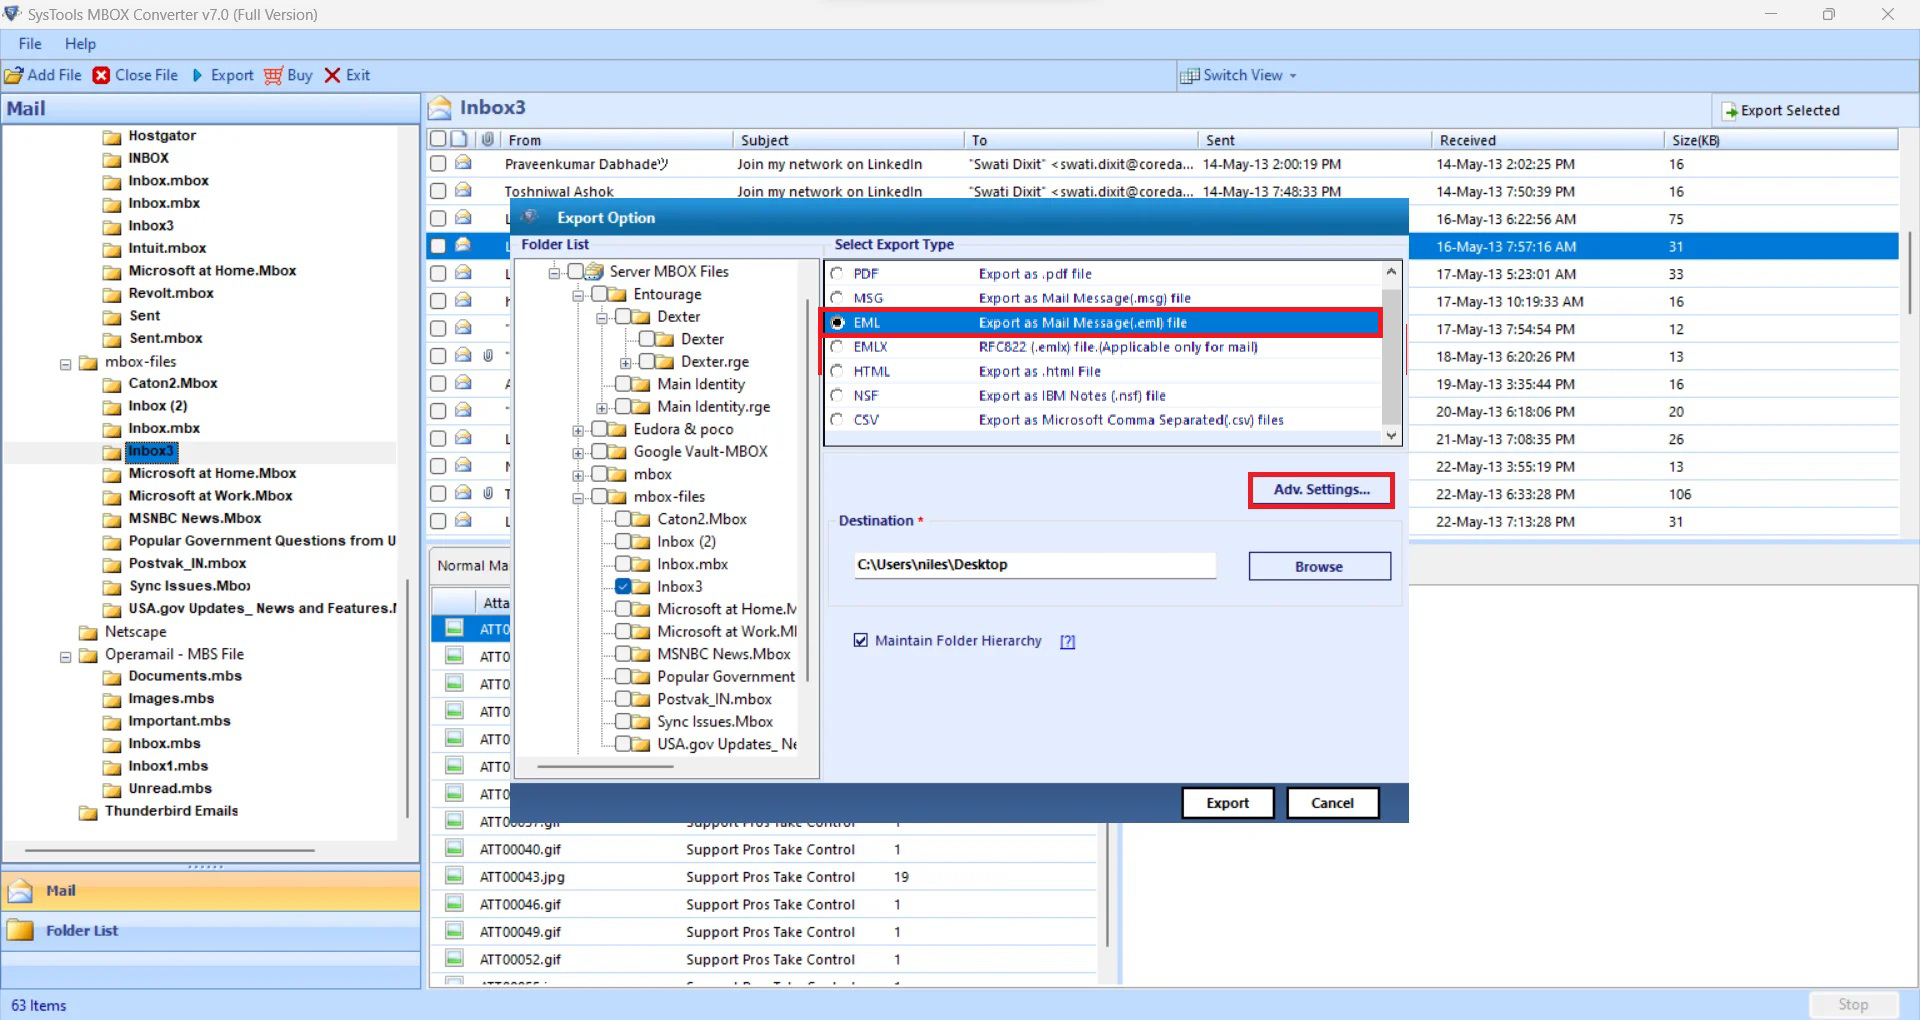Click the Close File red icon
The height and width of the screenshot is (1020, 1920).
pyautogui.click(x=101, y=75)
